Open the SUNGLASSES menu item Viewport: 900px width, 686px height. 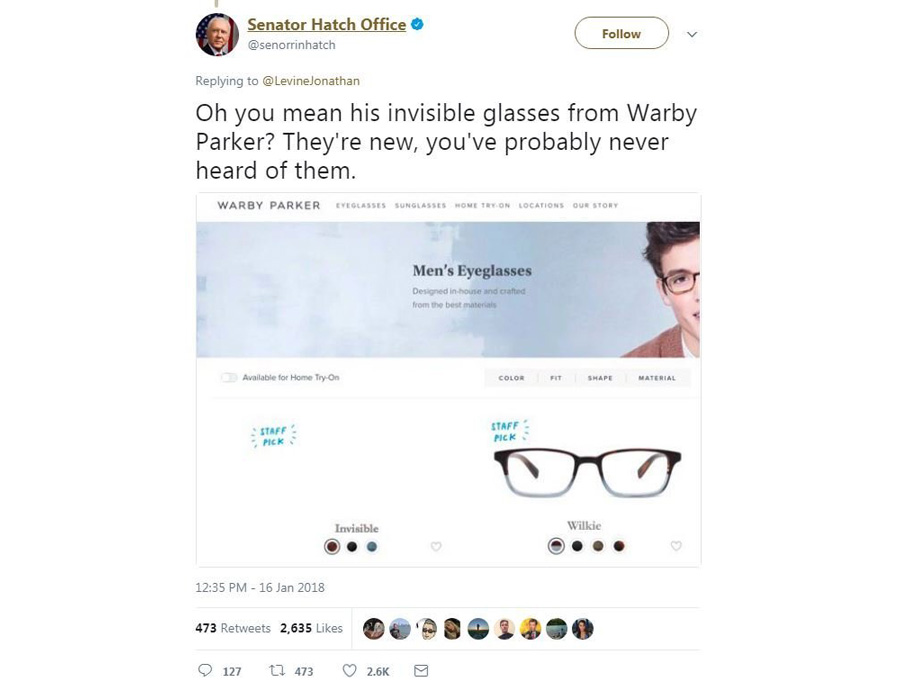[421, 205]
